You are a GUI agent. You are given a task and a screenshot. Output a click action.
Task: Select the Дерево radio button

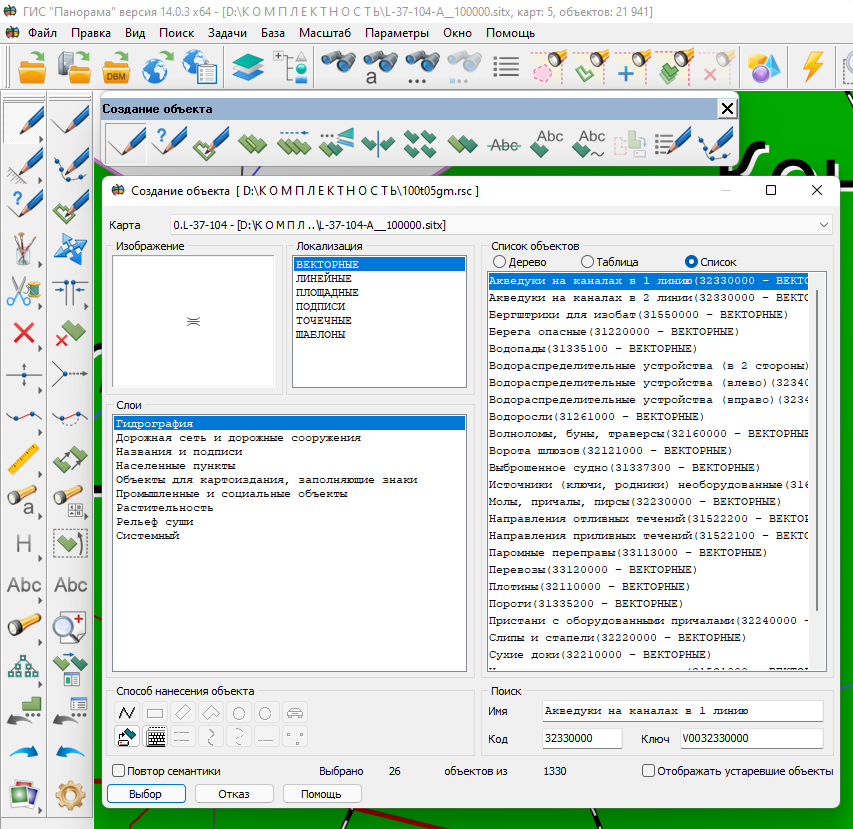[500, 261]
